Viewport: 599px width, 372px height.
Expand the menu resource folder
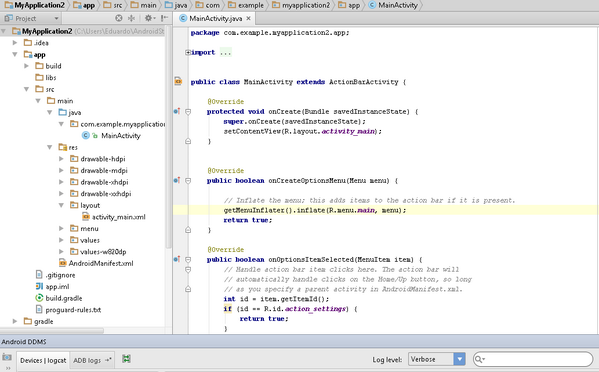61,228
